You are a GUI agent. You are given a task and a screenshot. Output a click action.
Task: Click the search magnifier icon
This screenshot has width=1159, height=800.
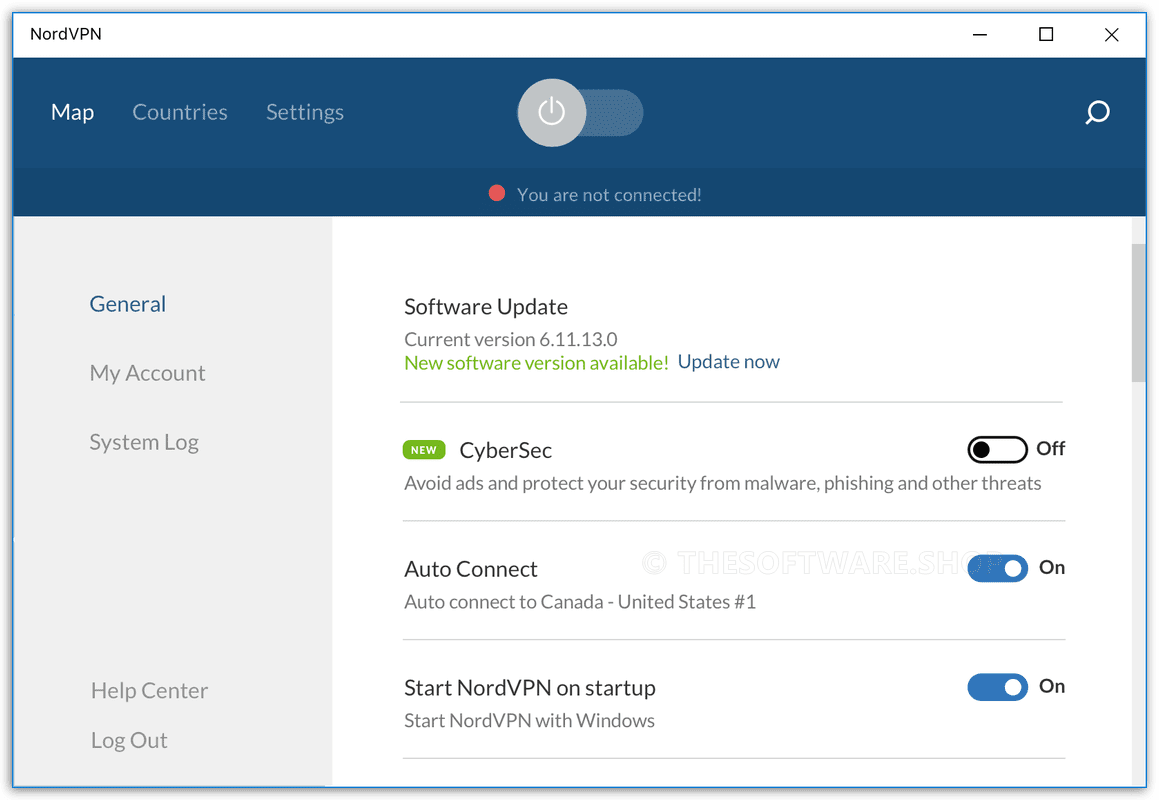click(x=1097, y=112)
